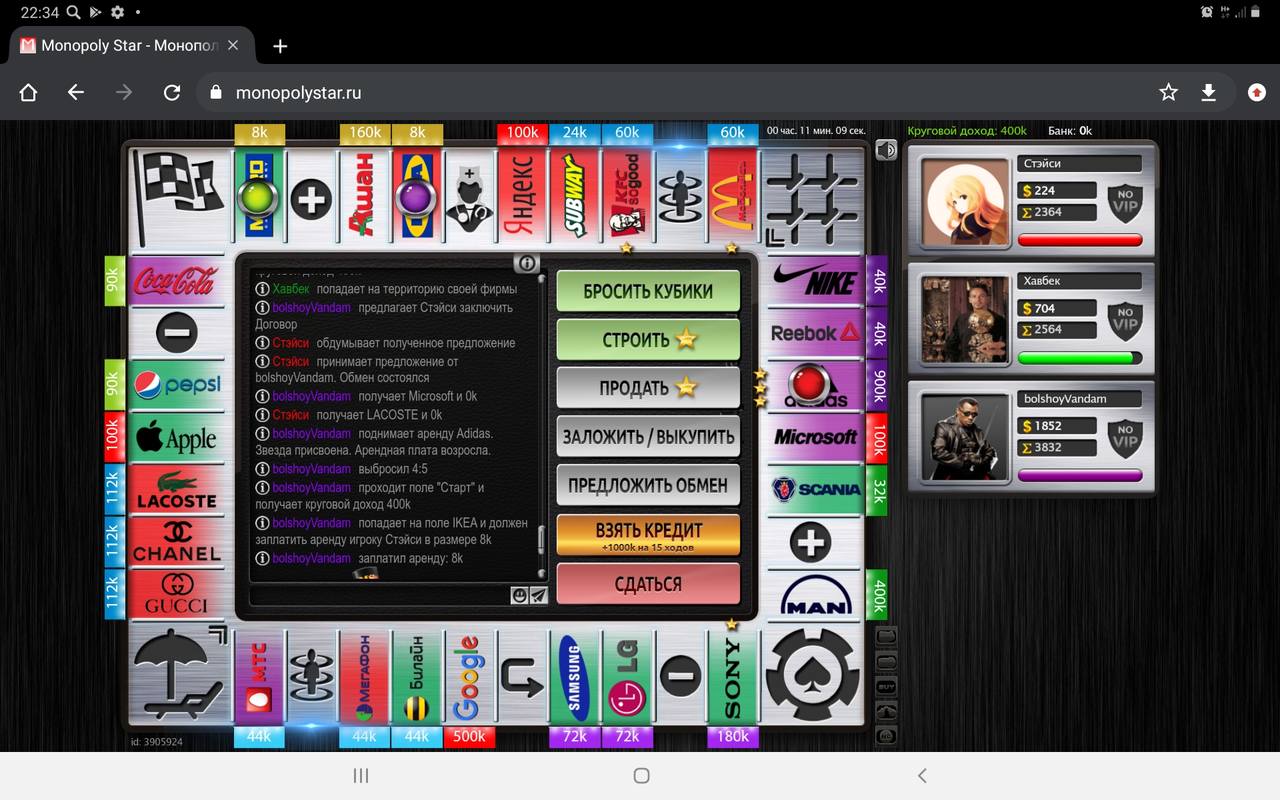1280x800 pixels.
Task: Bookmark page with the star icon
Action: (1168, 92)
